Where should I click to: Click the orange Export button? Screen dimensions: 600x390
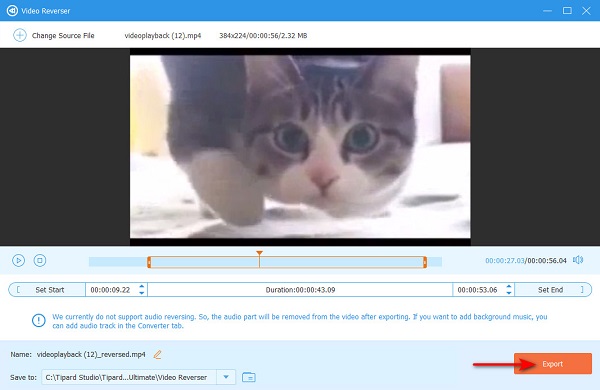(x=553, y=364)
